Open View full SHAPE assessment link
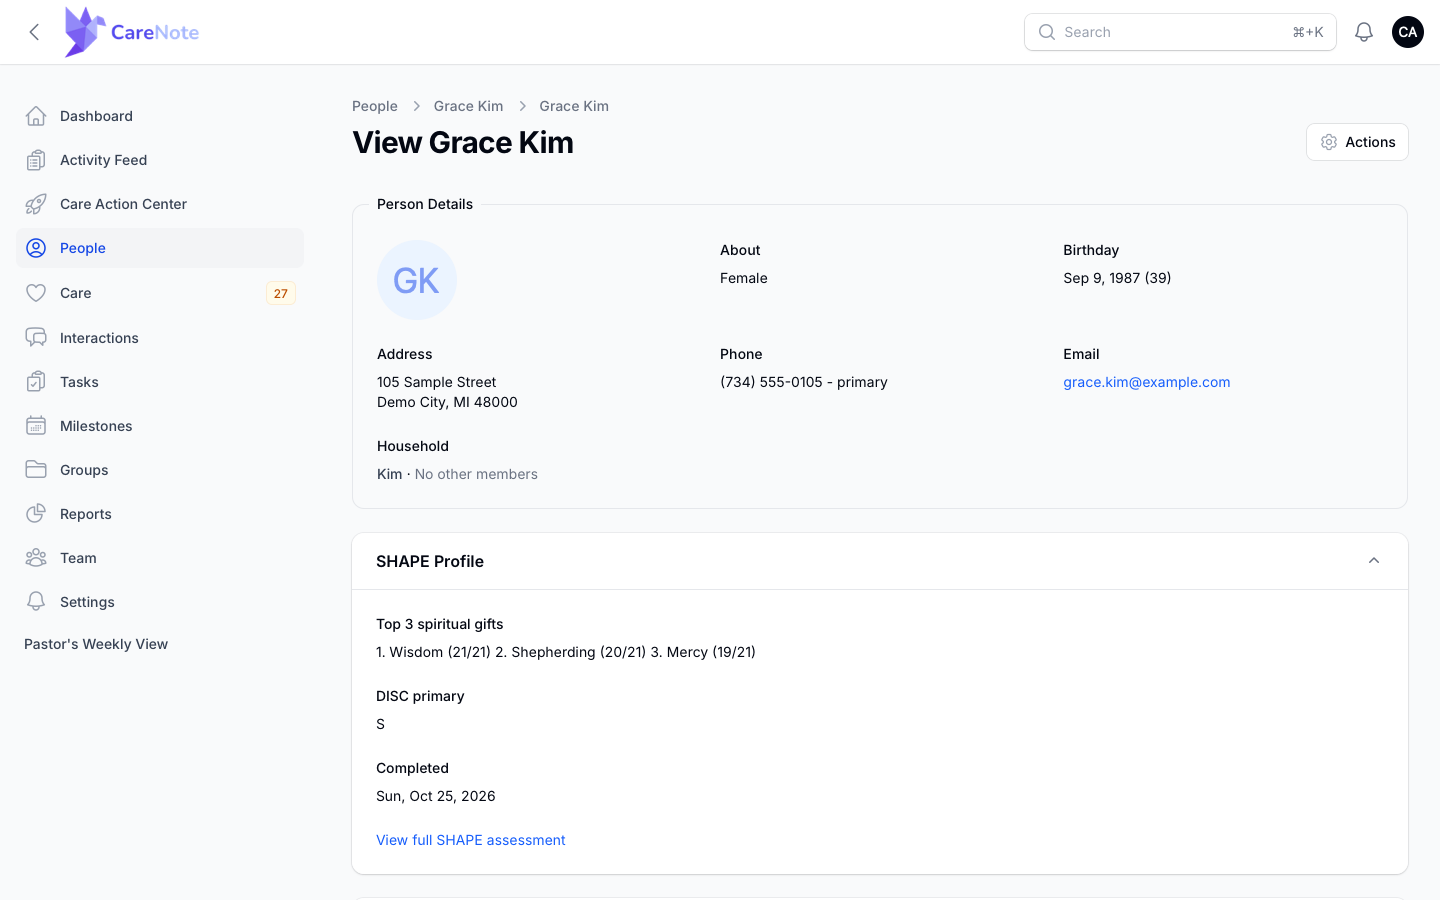The width and height of the screenshot is (1440, 900). tap(471, 840)
